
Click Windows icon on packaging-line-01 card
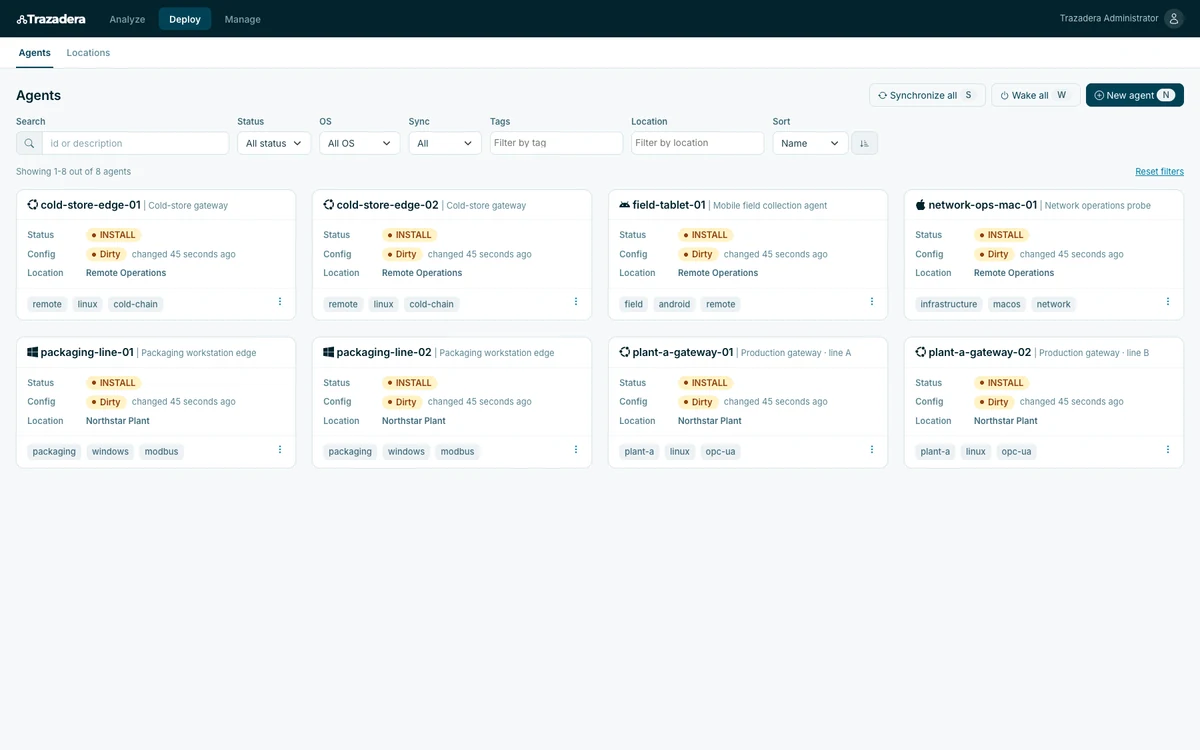pyautogui.click(x=33, y=352)
